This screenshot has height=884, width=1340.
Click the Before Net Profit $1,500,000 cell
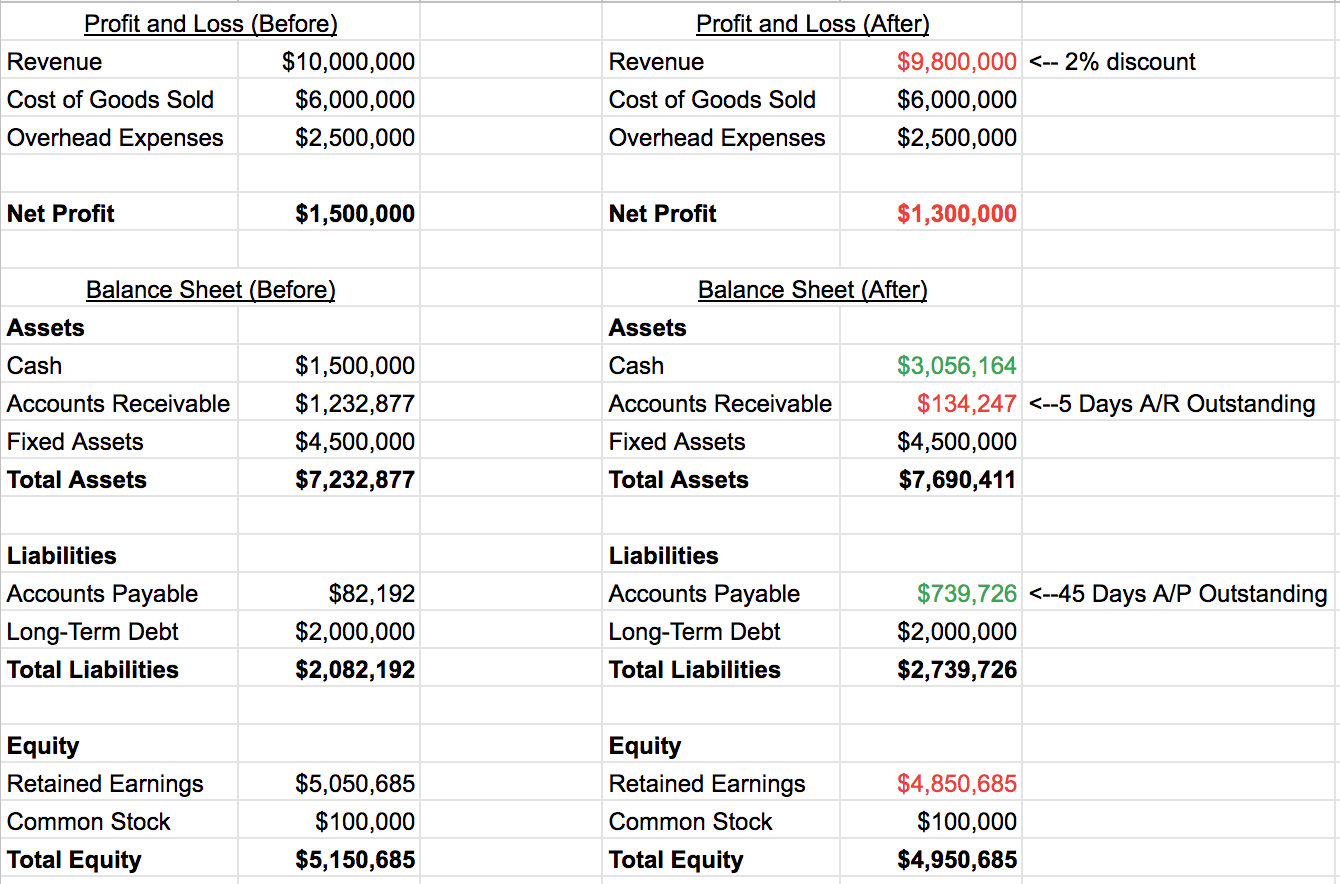[x=355, y=214]
